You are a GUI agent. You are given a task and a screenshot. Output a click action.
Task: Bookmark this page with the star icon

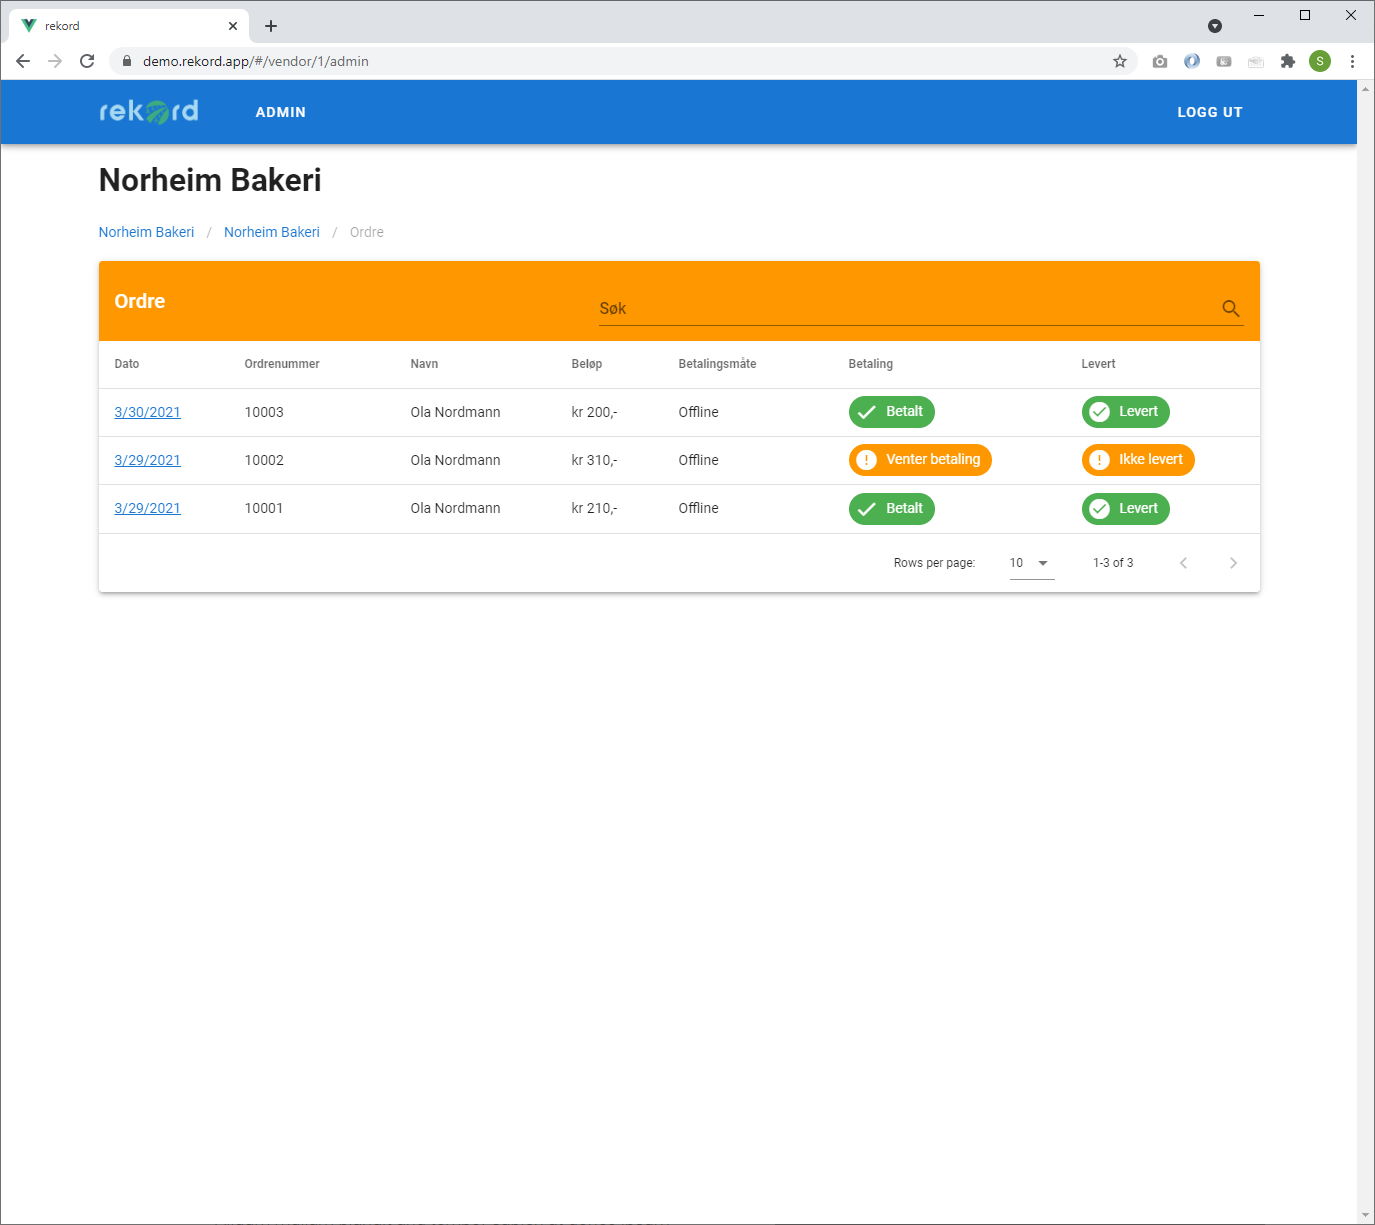pos(1120,61)
